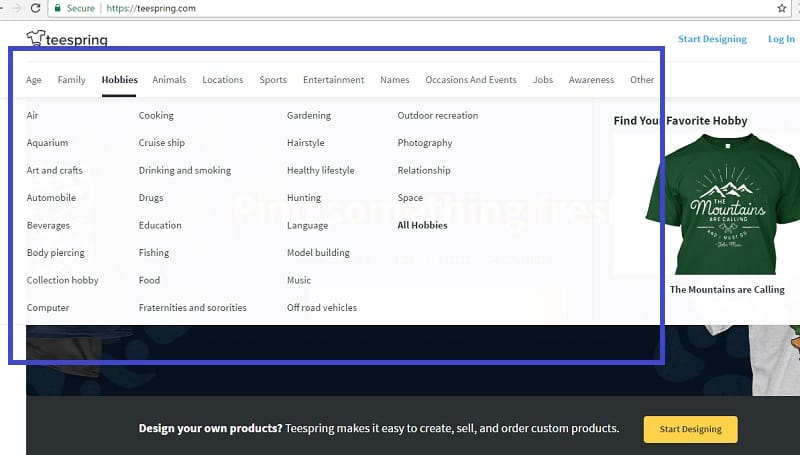Image resolution: width=800 pixels, height=455 pixels.
Task: Click the Log In link
Action: [781, 39]
